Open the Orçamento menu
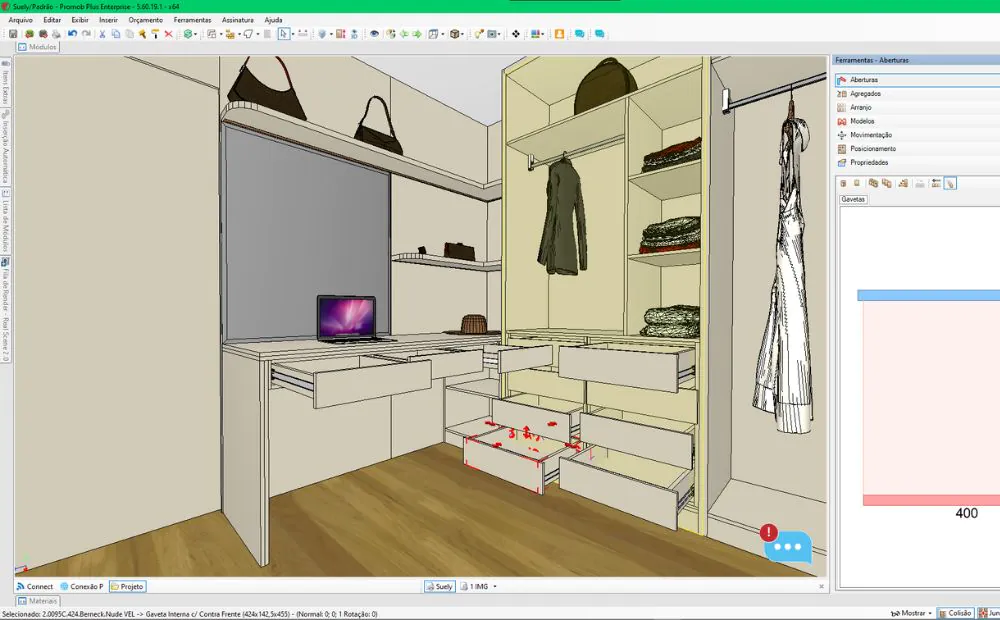The image size is (1000, 620). tap(145, 20)
